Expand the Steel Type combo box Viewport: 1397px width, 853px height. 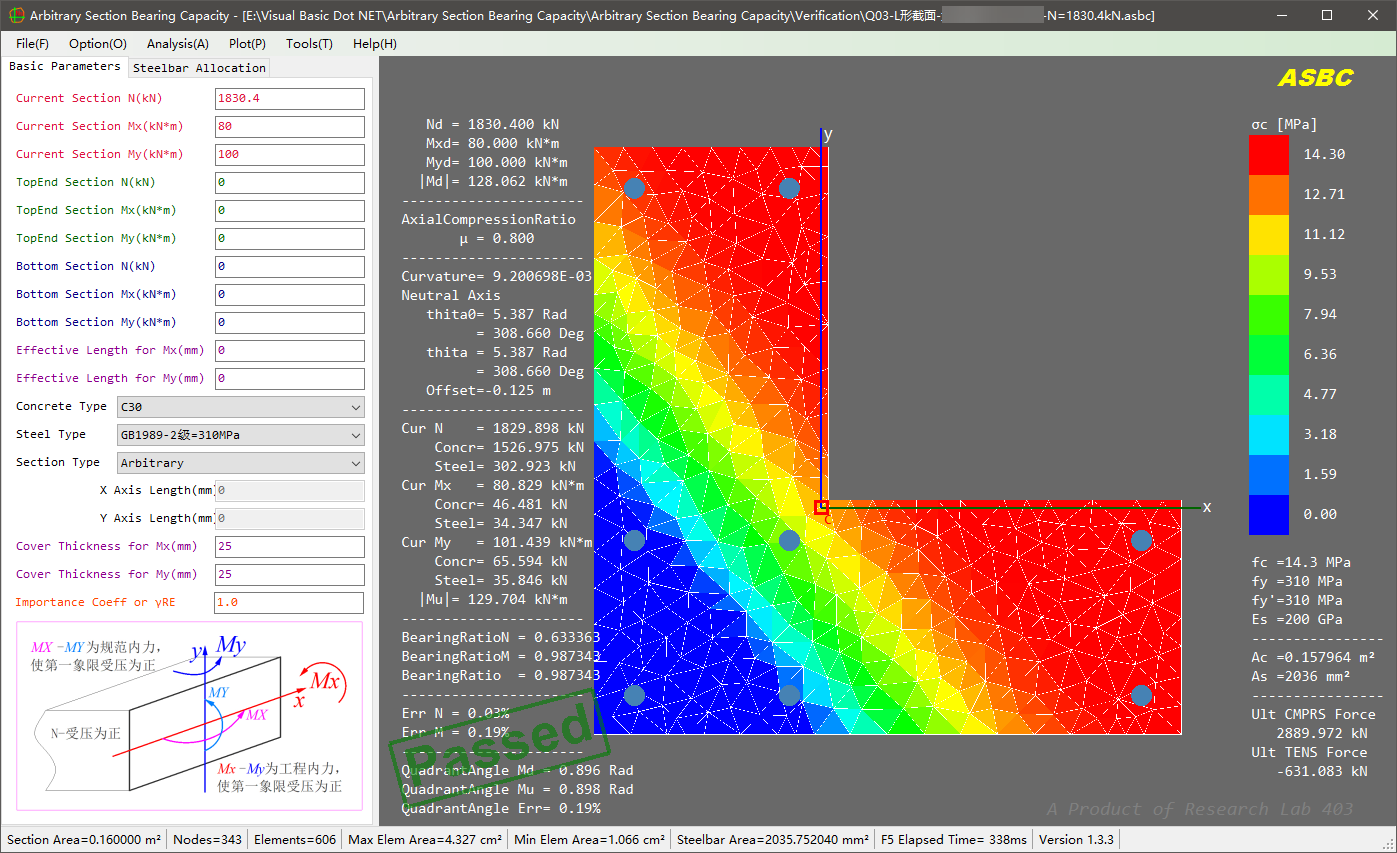coord(240,435)
